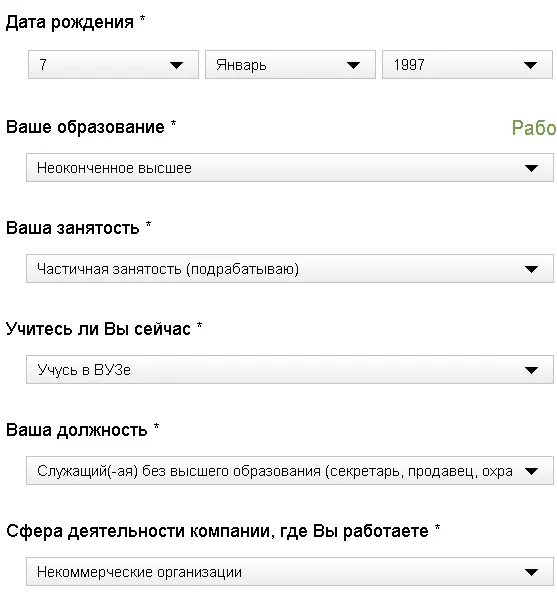Open the Учусь в ВУЗе dropdown
This screenshot has width=557, height=609.
tap(290, 369)
